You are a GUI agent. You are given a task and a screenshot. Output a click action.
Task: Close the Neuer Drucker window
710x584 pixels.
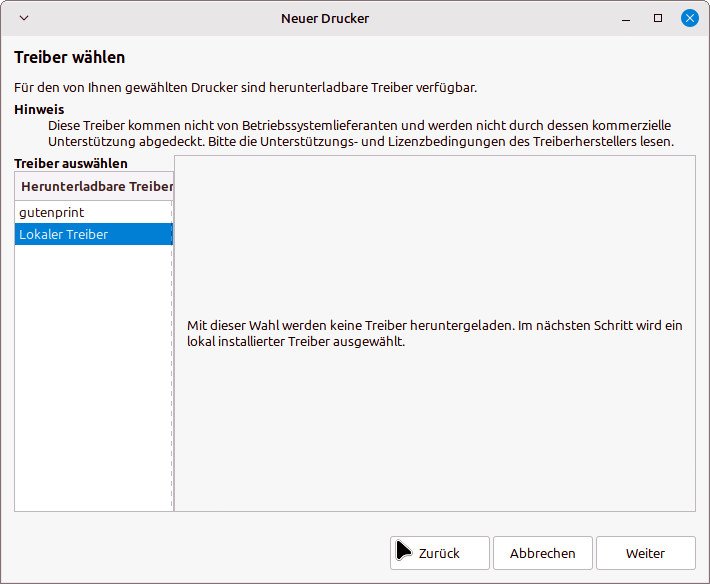tap(690, 18)
